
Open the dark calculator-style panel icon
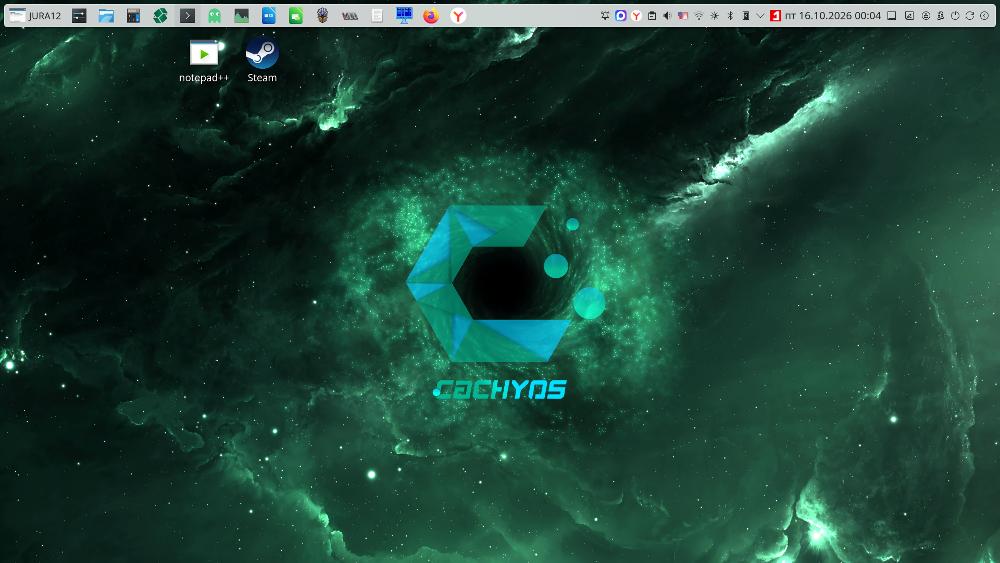point(133,15)
